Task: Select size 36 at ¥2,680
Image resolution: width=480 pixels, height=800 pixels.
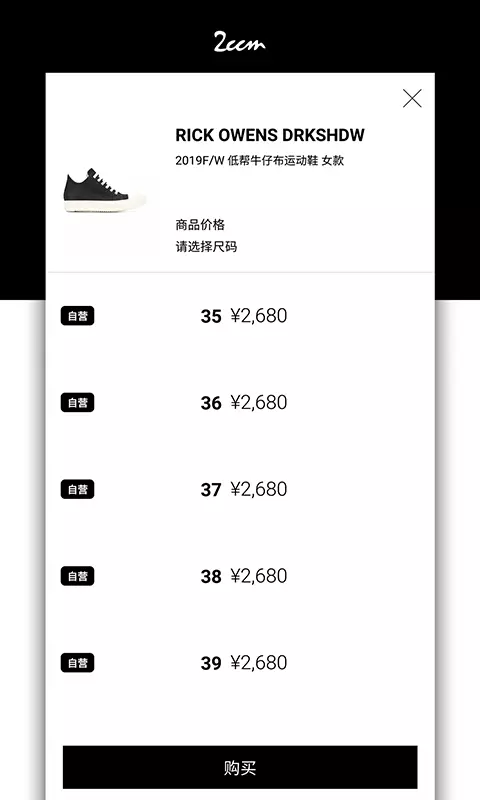Action: tap(240, 403)
